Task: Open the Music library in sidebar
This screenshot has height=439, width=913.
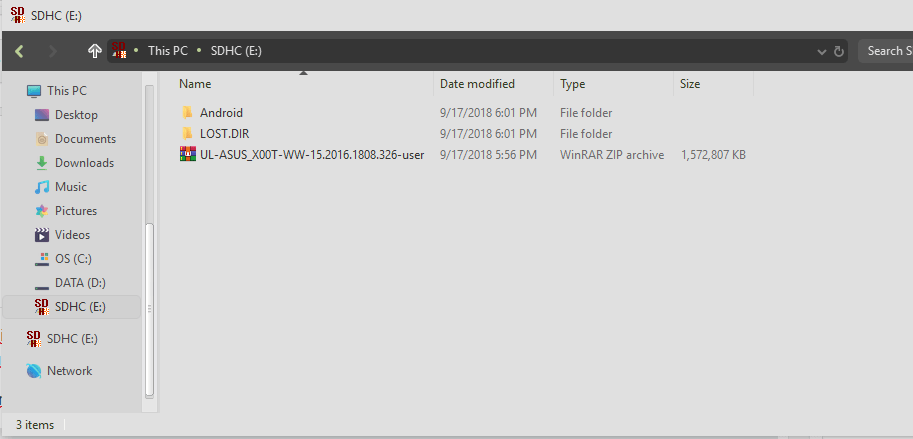Action: coord(70,187)
